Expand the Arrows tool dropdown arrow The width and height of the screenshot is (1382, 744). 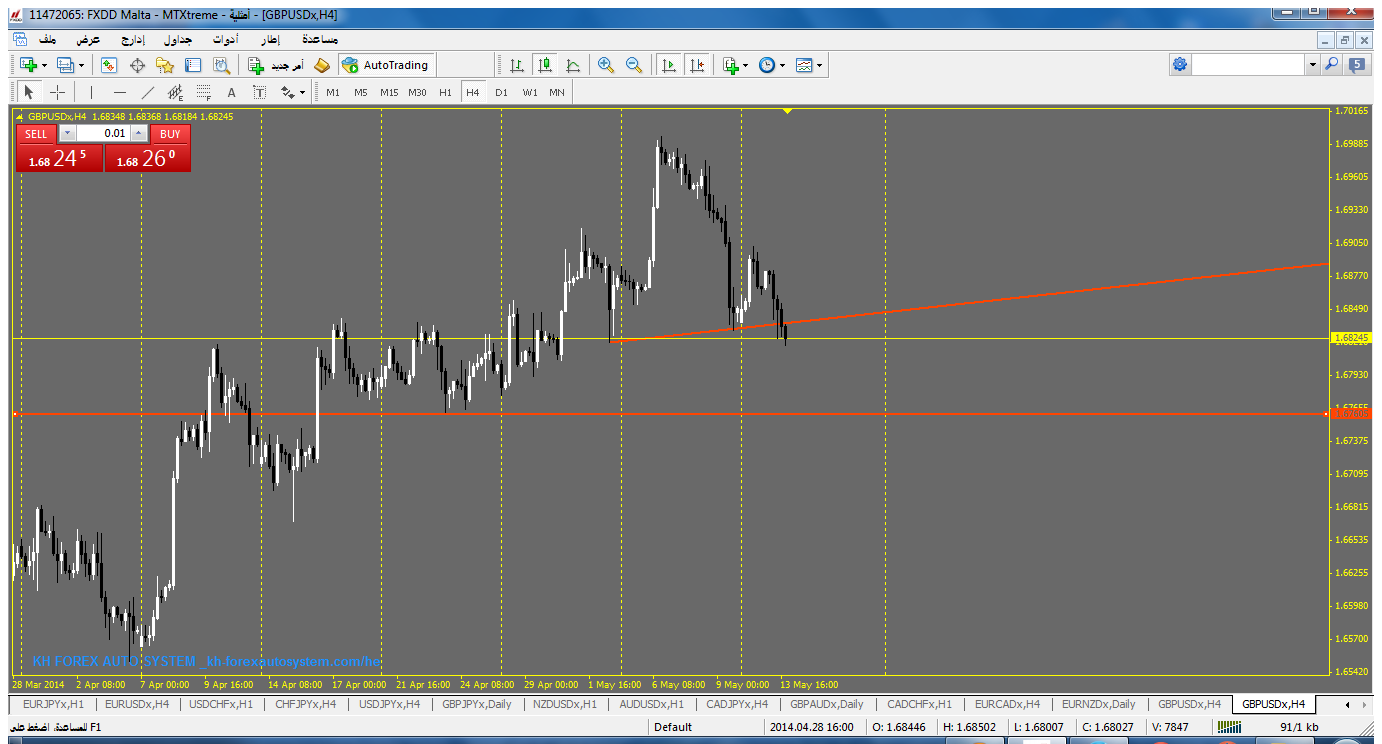302,92
